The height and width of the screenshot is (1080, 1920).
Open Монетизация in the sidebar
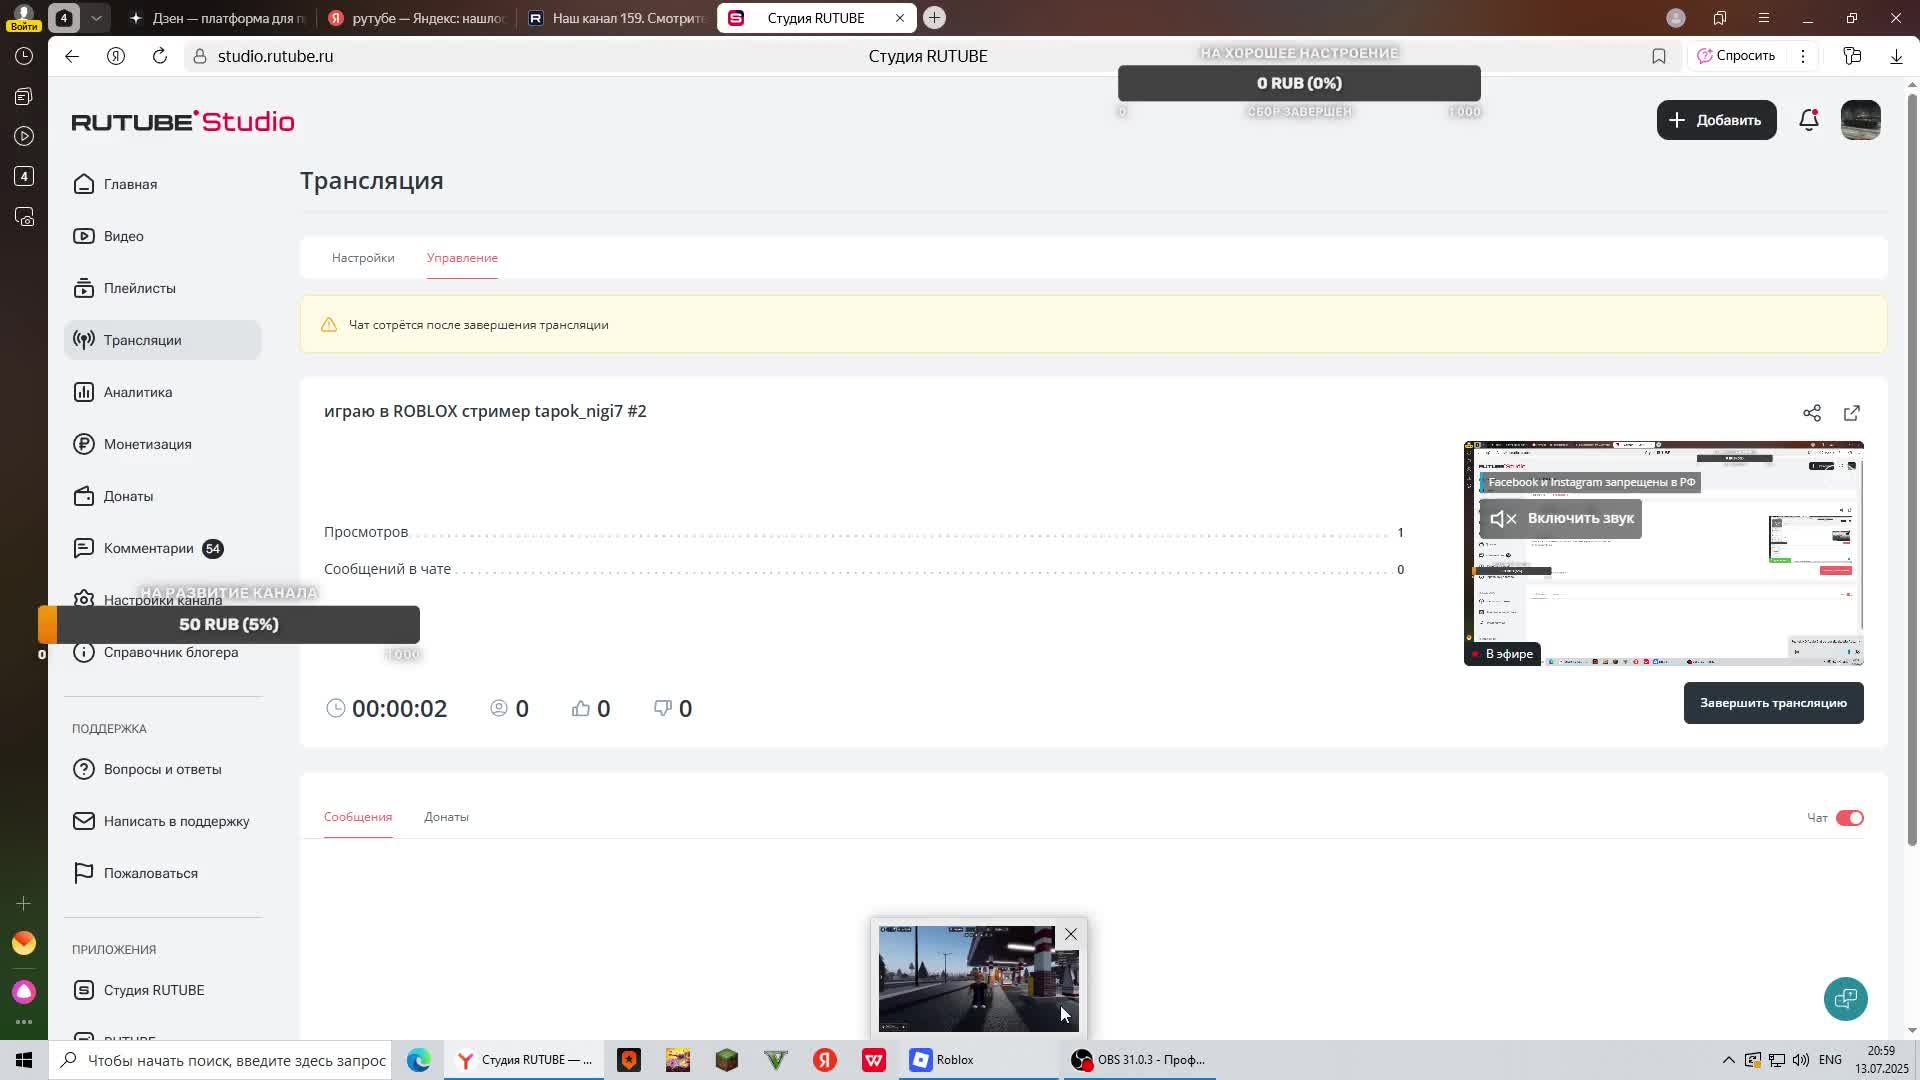tap(147, 444)
